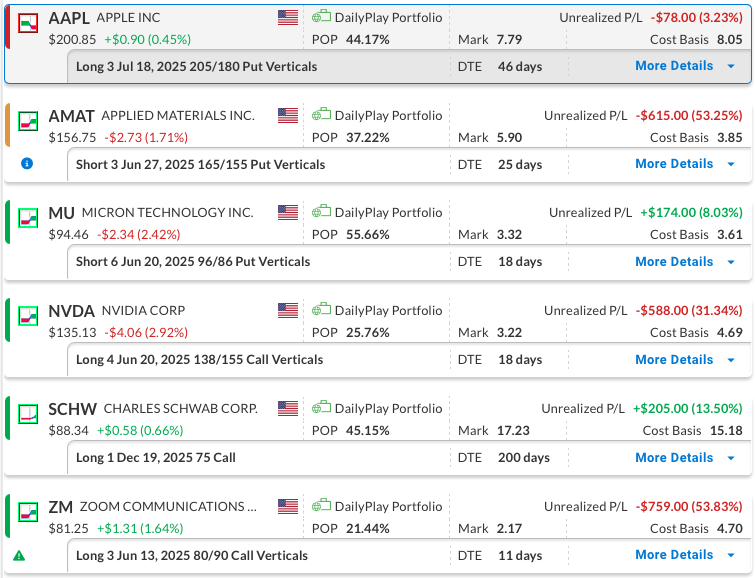Click Long 1 Dec 19, 2025 75 Call

coord(156,458)
